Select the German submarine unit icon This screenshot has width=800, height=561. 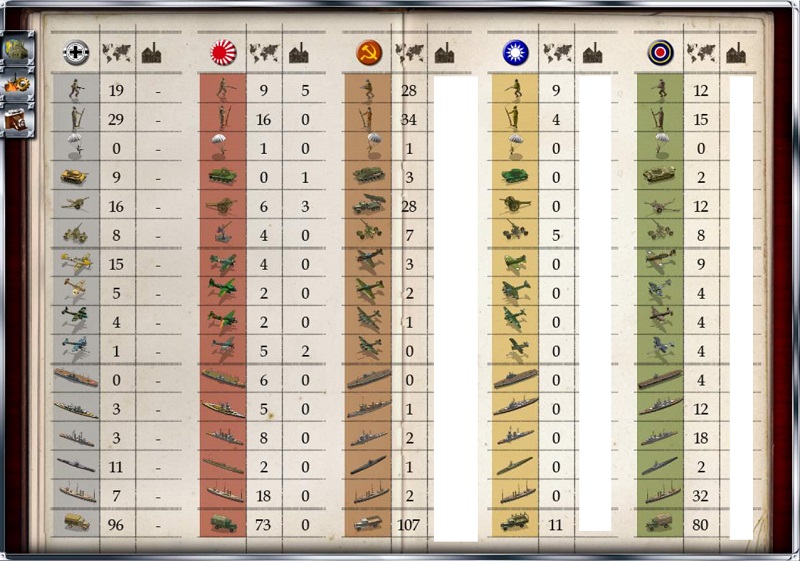[x=76, y=465]
